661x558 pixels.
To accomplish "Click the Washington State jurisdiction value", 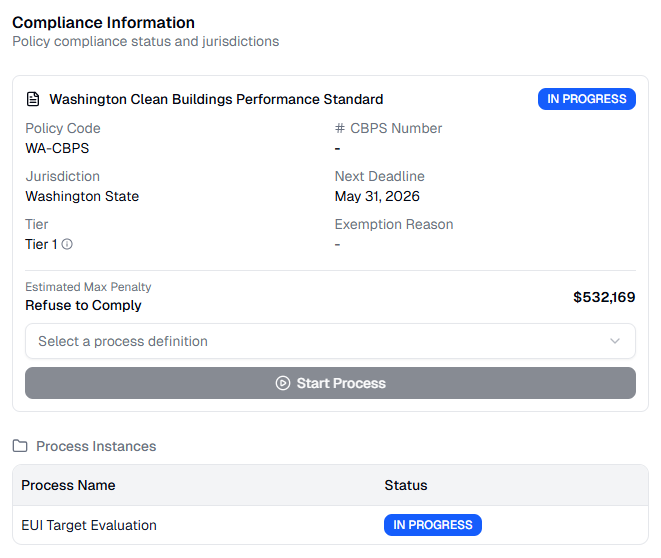I will click(x=82, y=196).
